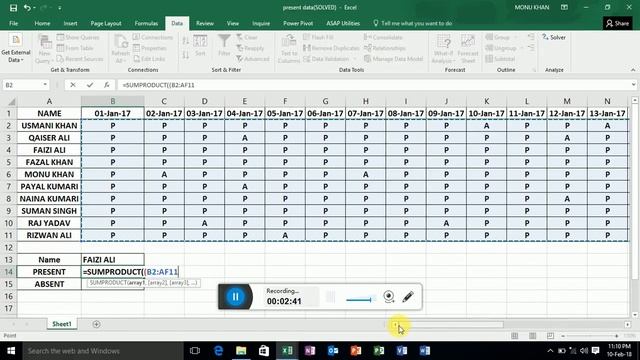This screenshot has width=640, height=360.
Task: Open File Explorer from taskbar
Action: (241, 351)
